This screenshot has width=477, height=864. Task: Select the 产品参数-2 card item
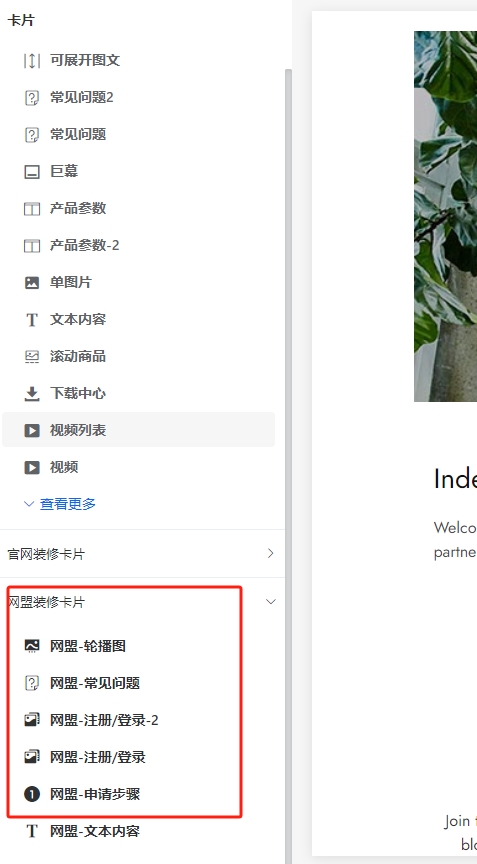[x=138, y=245]
